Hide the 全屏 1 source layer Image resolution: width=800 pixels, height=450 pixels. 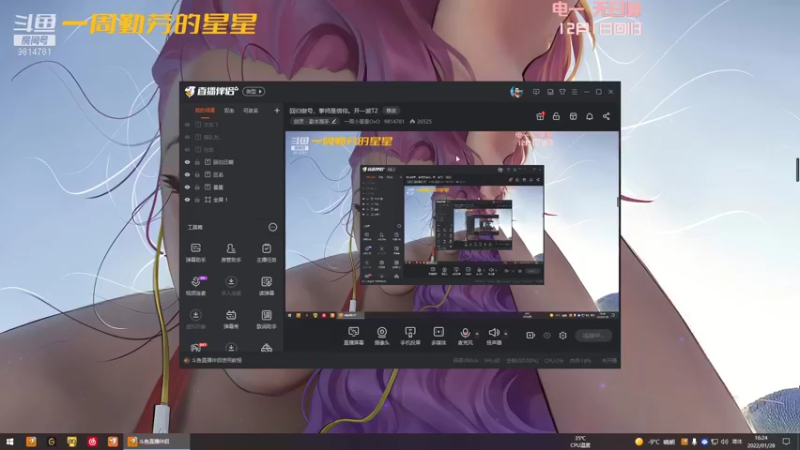(187, 199)
